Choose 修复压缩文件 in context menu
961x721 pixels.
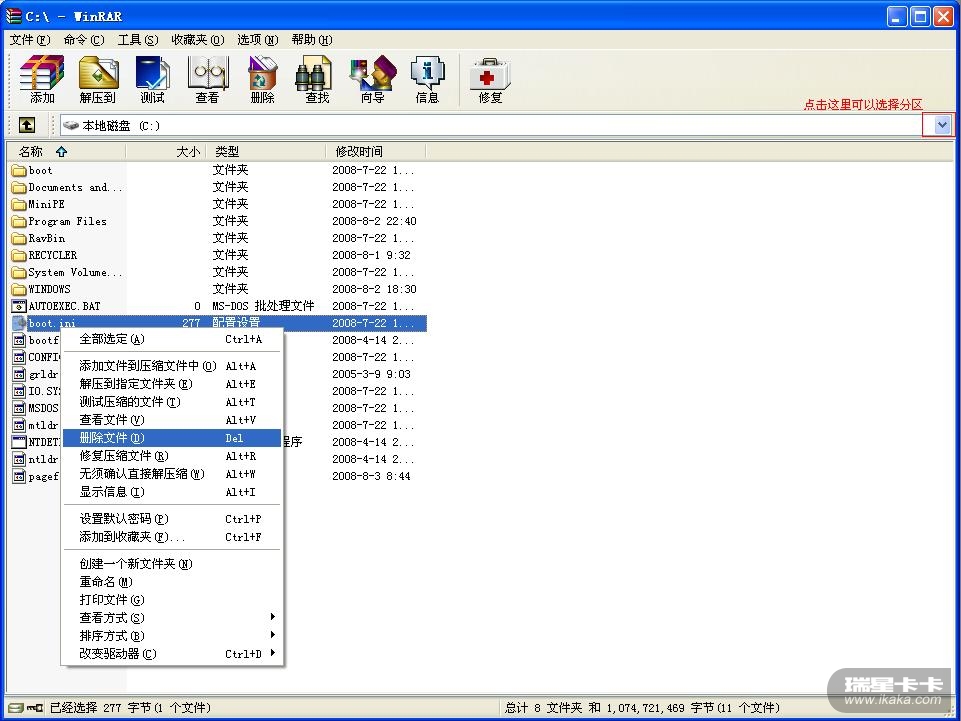point(172,456)
